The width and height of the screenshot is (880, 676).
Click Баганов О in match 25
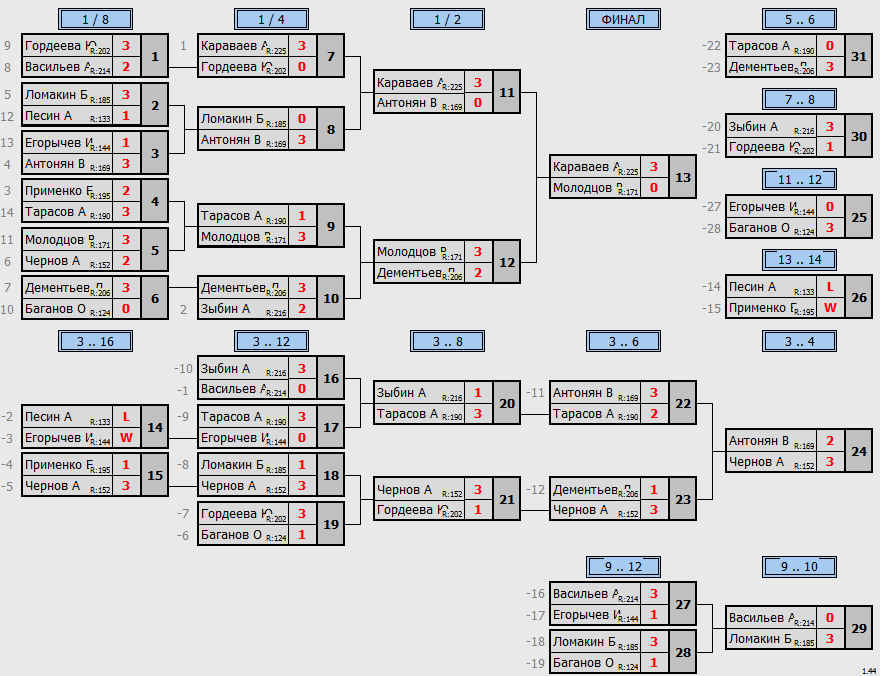tap(759, 228)
